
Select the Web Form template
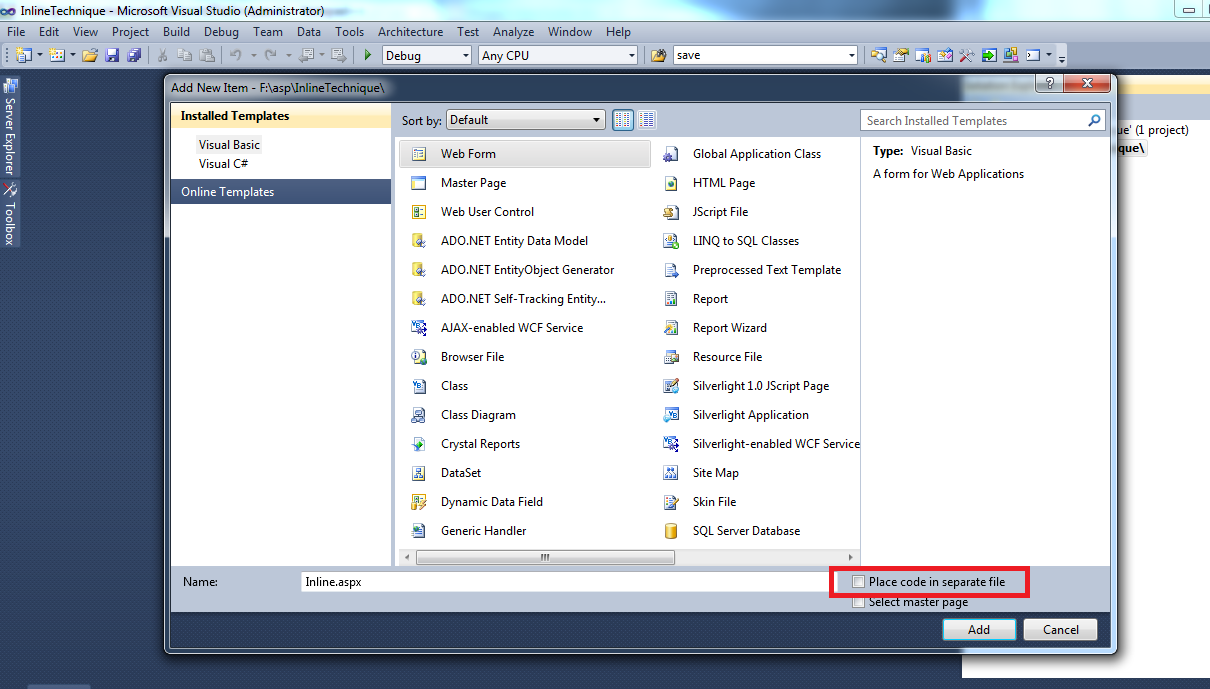525,154
